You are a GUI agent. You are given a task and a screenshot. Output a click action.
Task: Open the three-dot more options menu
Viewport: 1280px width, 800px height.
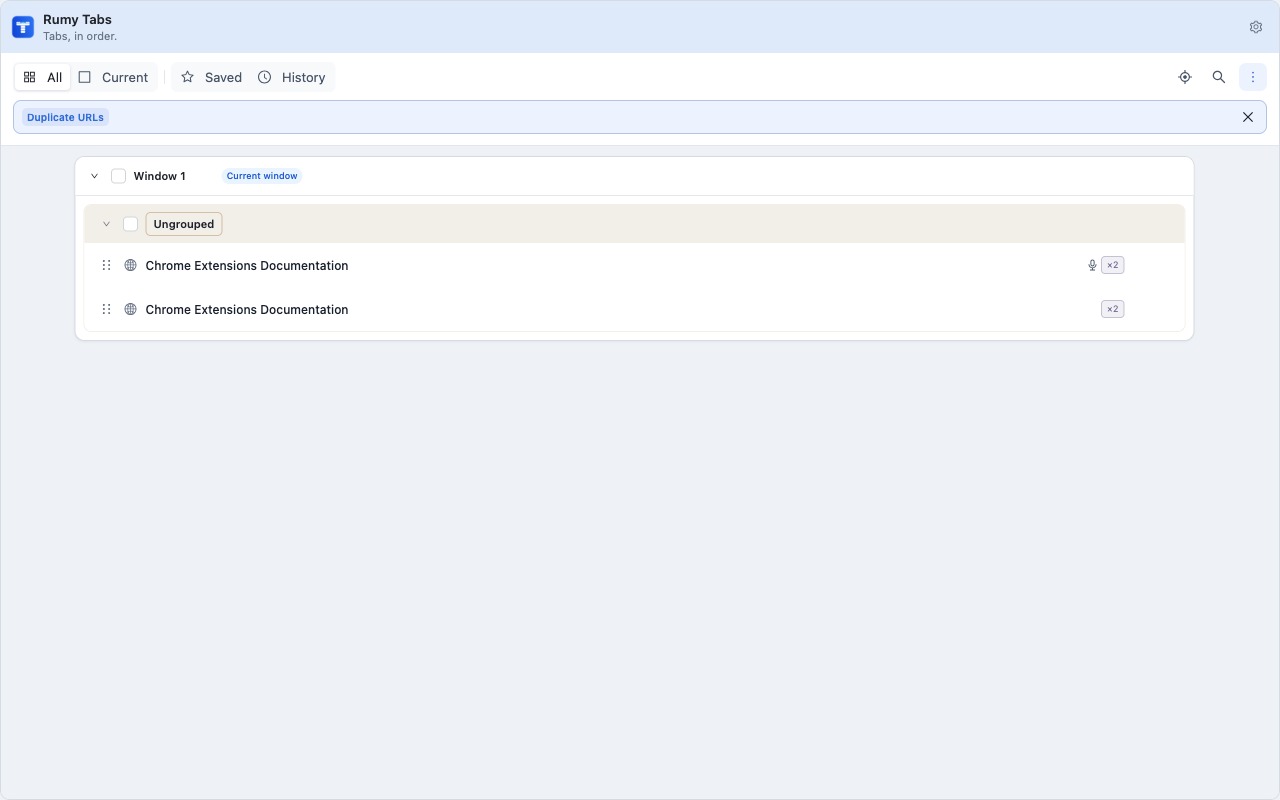coord(1253,77)
